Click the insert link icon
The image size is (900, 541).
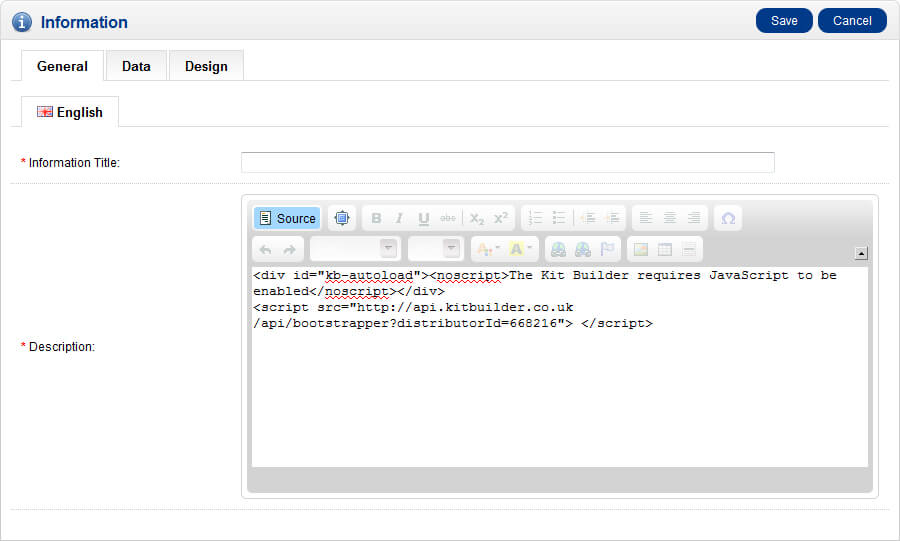(x=558, y=250)
